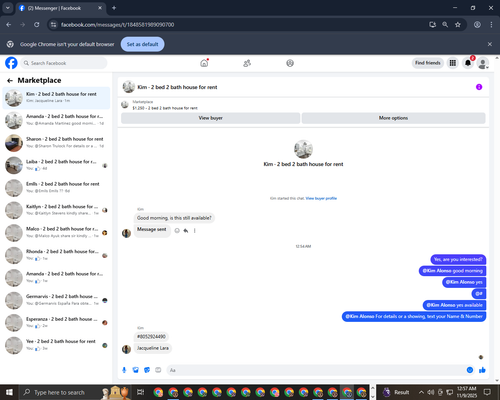Open Laiba 2 bed 2 bath chat
This screenshot has height=400, width=500.
tap(56, 165)
